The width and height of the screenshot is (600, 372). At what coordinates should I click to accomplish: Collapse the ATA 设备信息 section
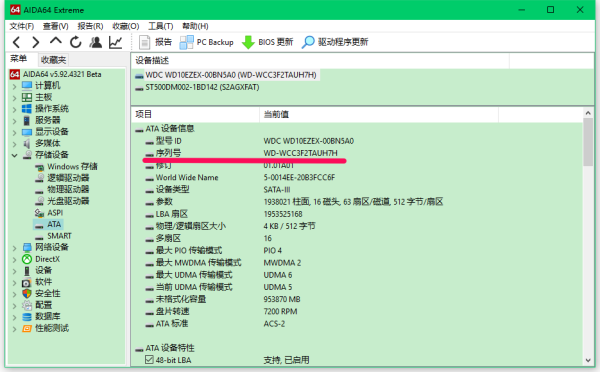click(x=139, y=129)
